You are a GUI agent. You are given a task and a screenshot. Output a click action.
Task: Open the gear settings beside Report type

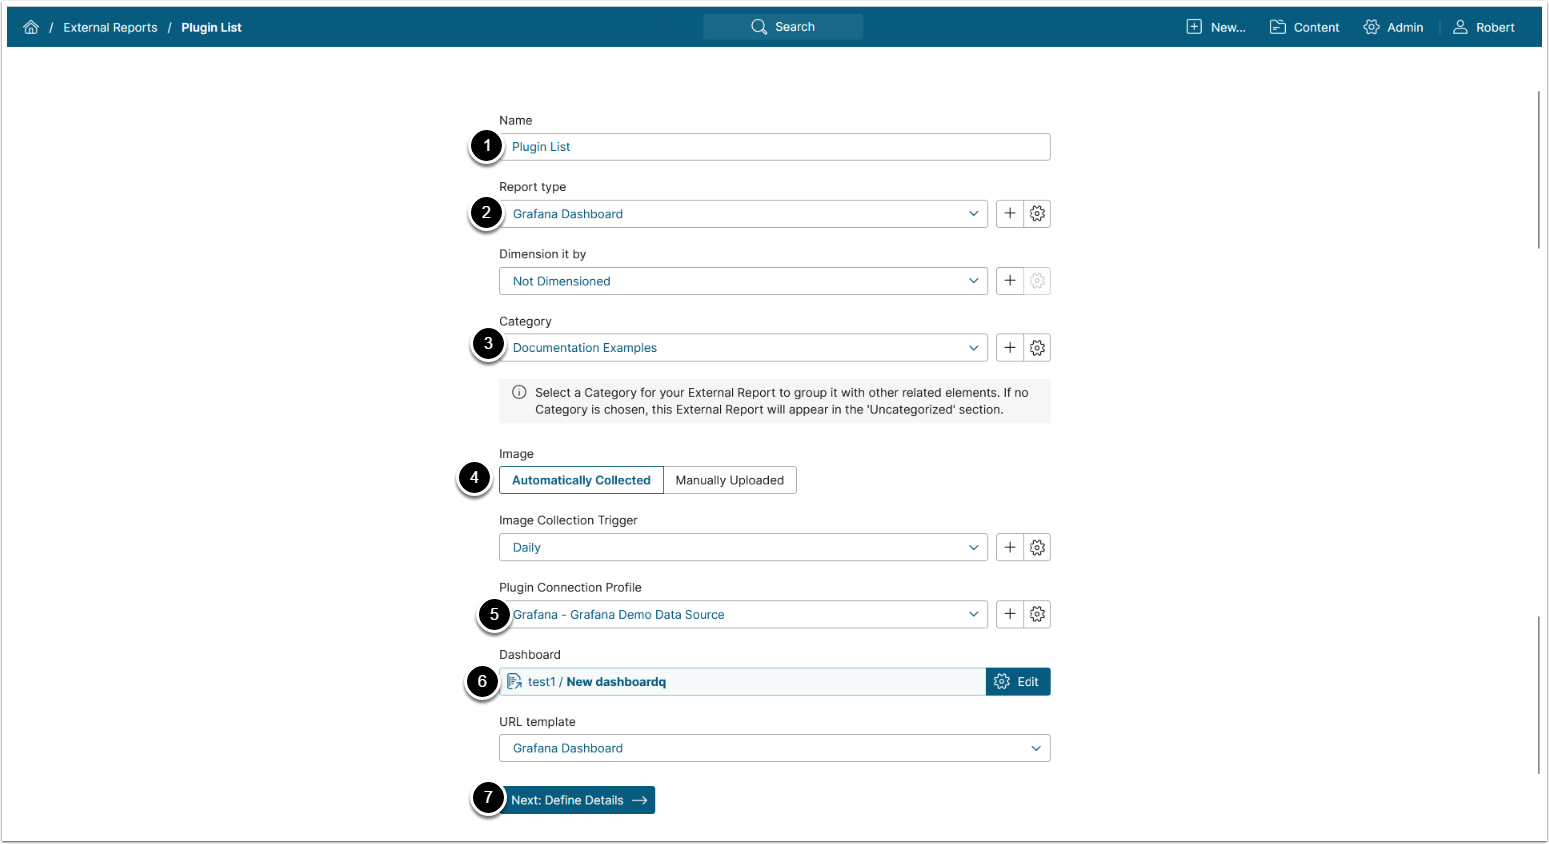[x=1037, y=214]
